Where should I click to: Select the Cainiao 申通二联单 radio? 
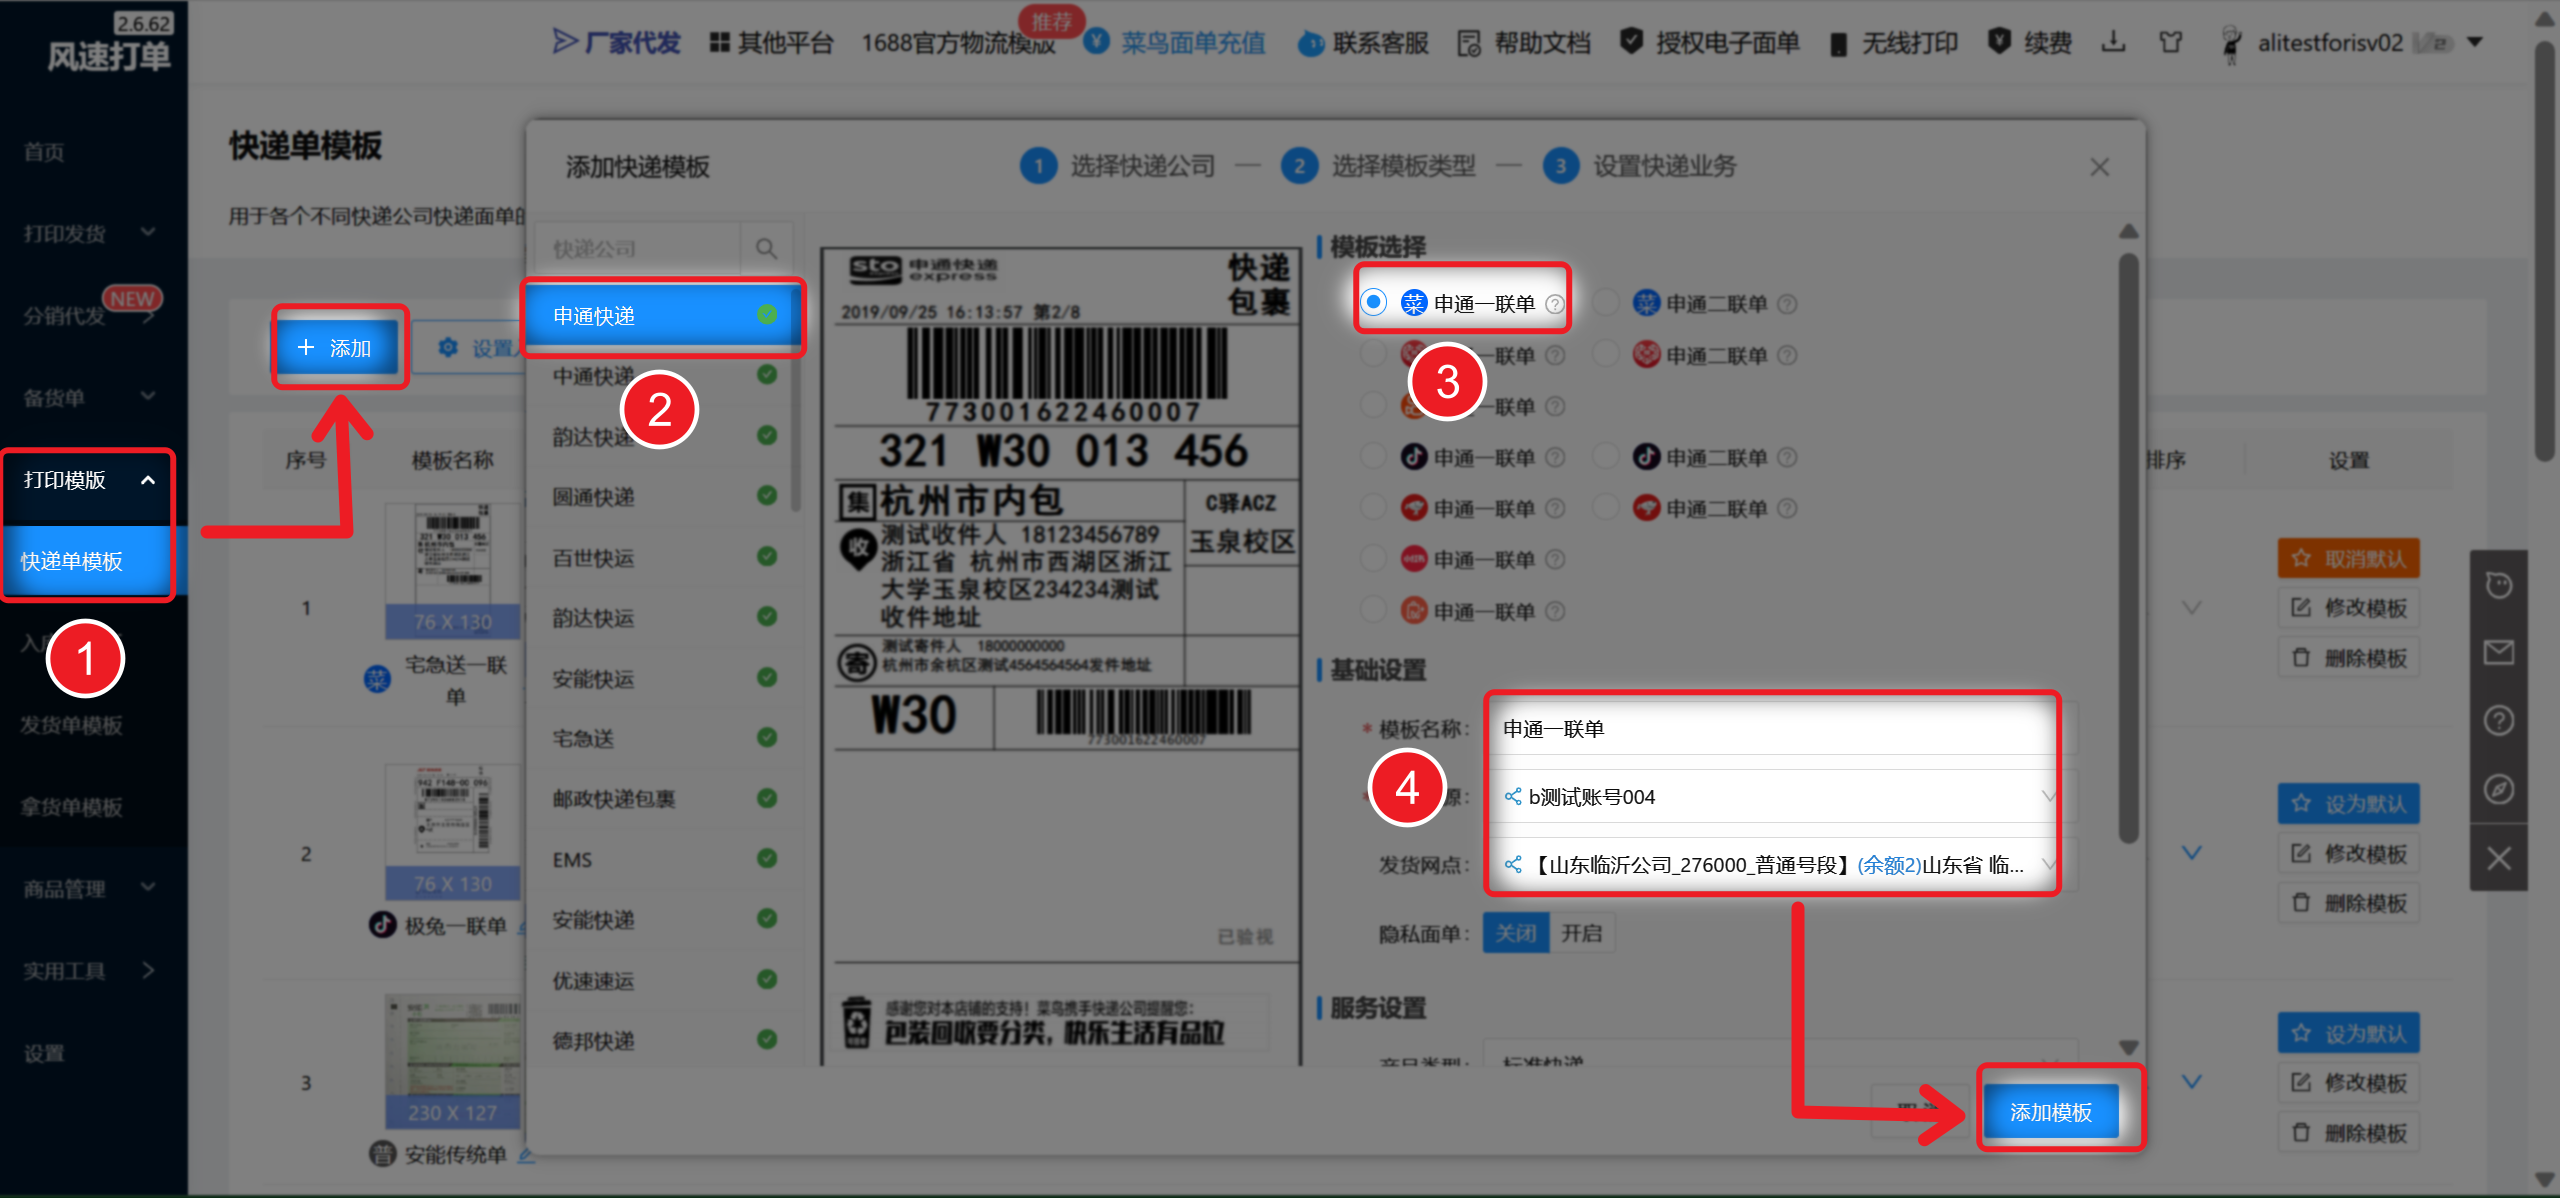pyautogui.click(x=1606, y=301)
